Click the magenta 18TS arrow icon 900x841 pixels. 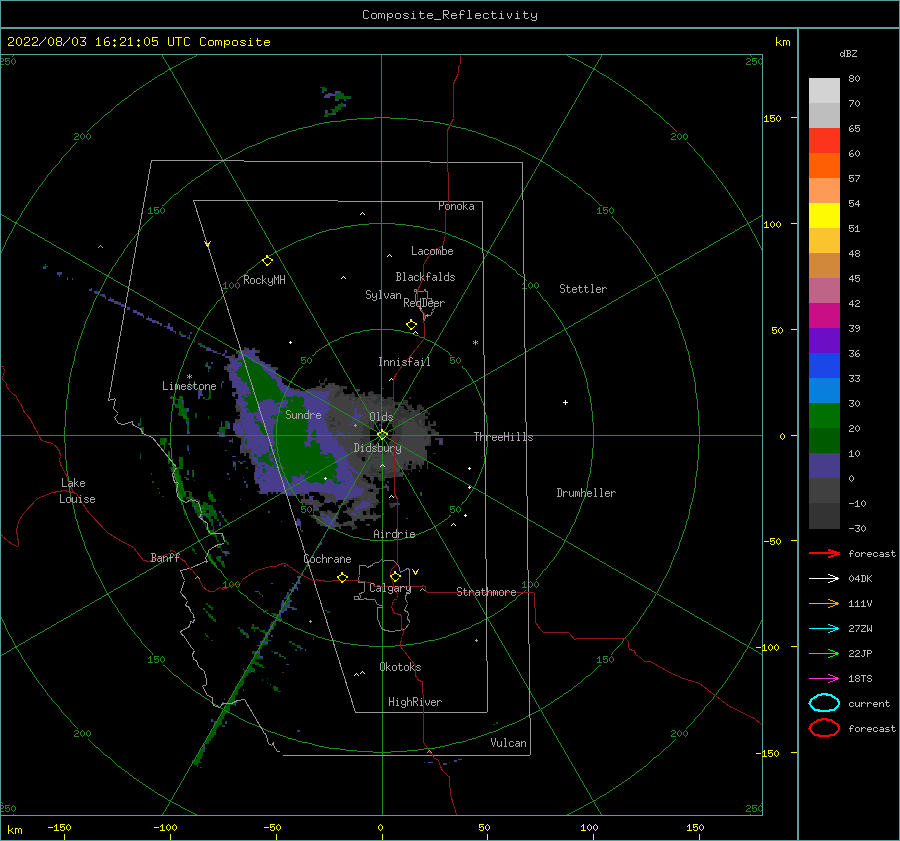point(824,679)
